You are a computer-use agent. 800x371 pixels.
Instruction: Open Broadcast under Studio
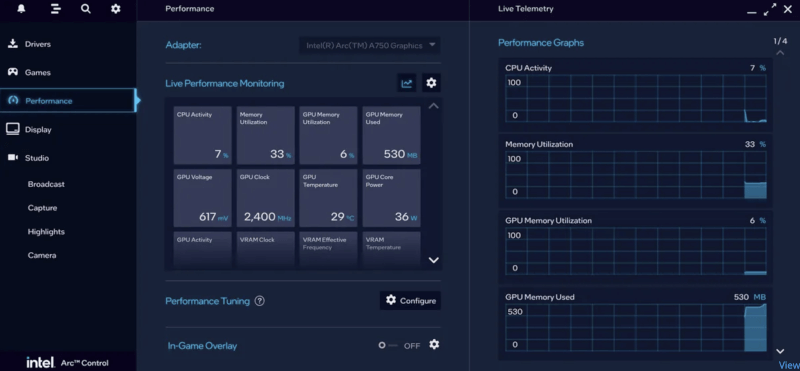(46, 184)
